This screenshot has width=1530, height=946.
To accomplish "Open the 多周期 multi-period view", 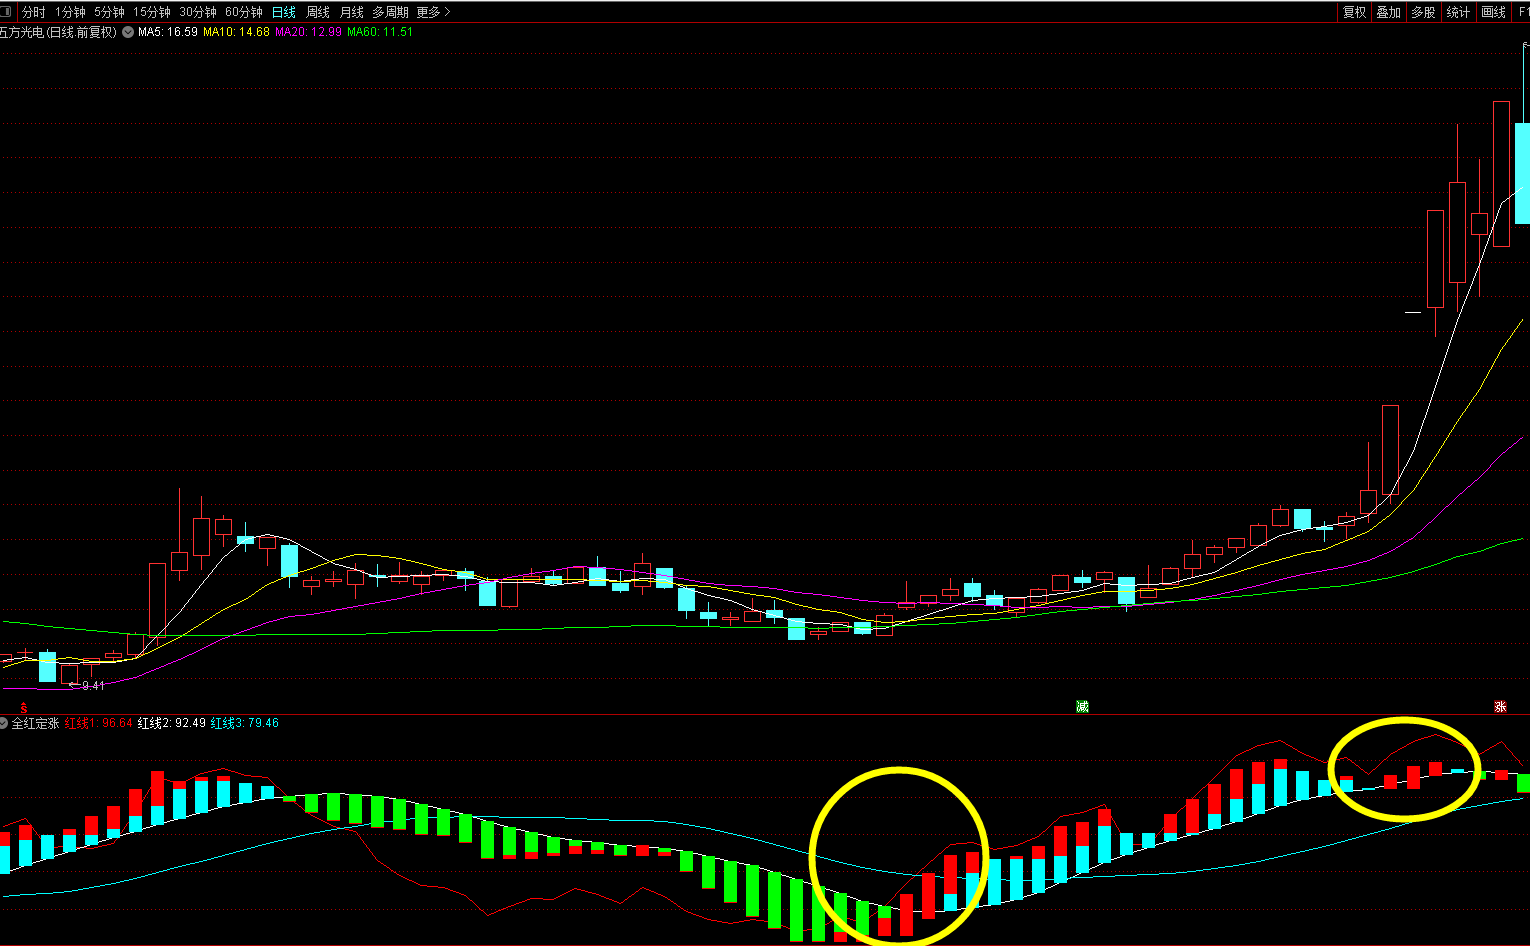I will tap(390, 12).
